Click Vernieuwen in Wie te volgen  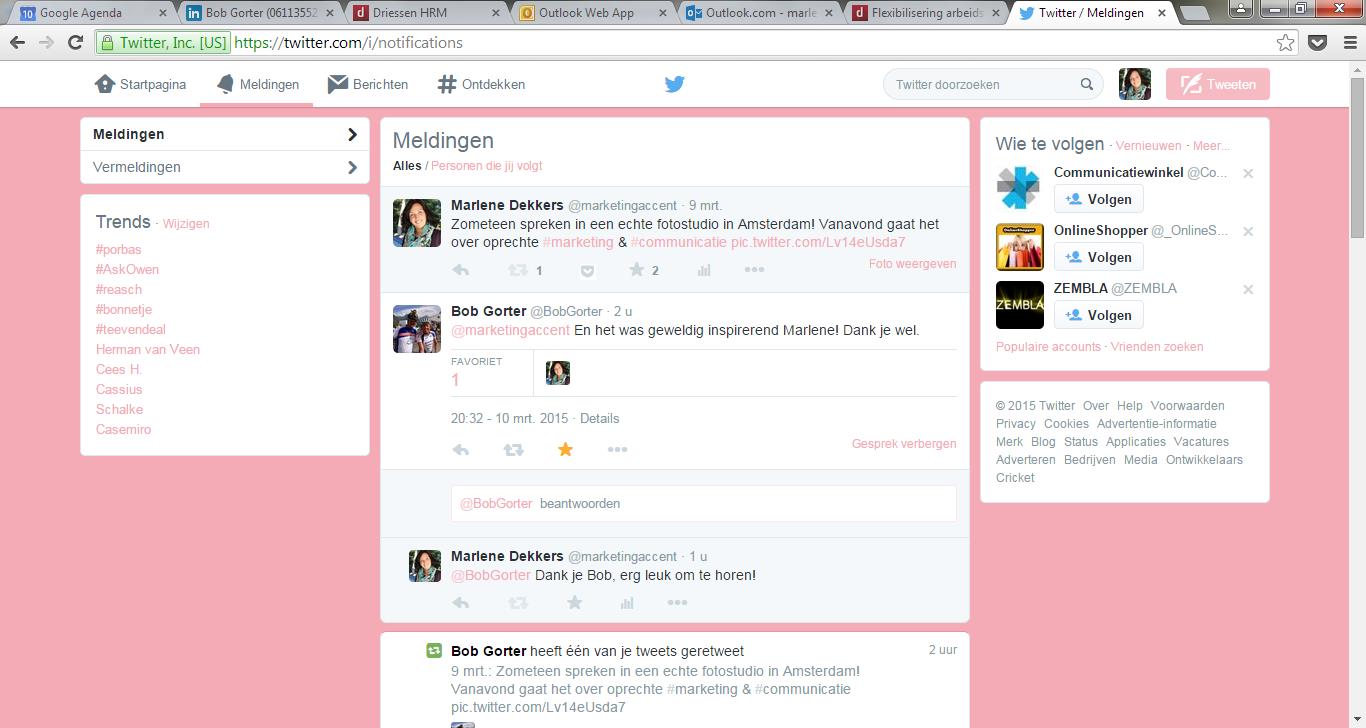click(1148, 146)
